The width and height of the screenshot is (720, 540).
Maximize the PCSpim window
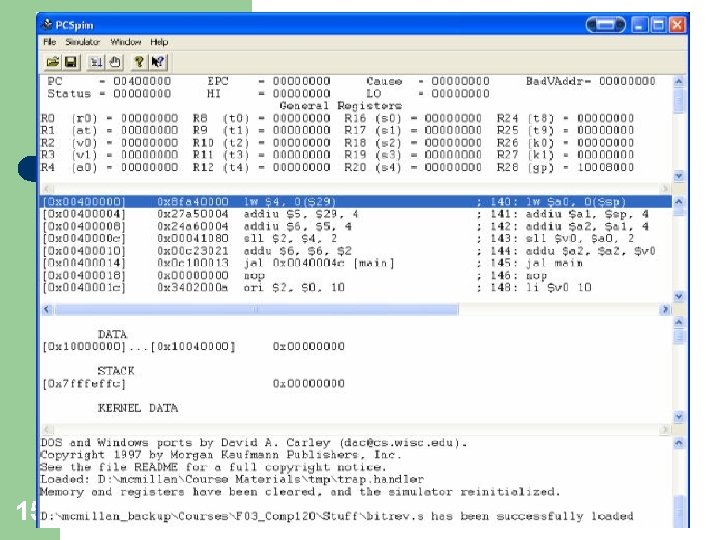click(658, 25)
